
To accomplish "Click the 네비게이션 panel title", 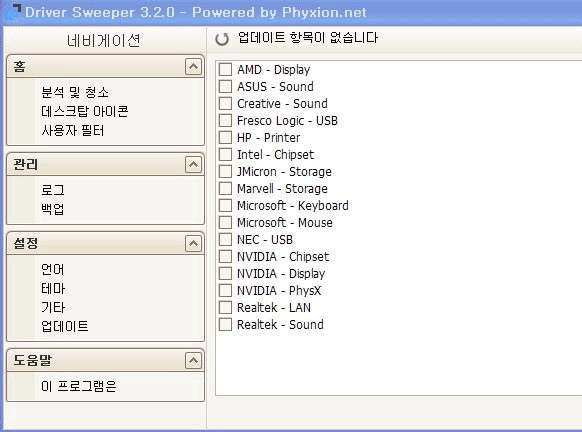I will click(x=104, y=40).
